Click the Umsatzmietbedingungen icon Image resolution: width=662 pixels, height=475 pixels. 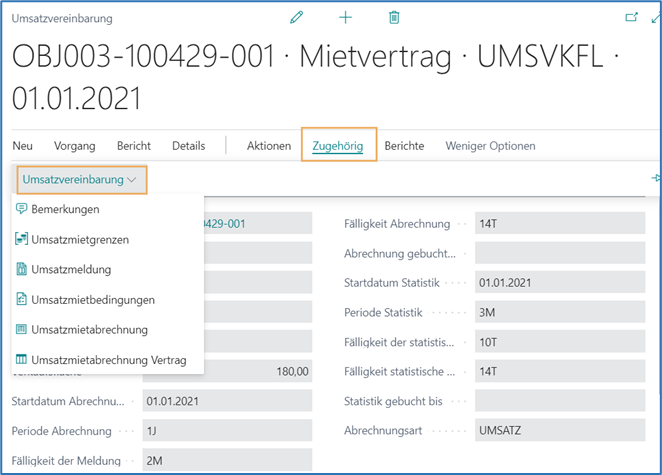22,299
